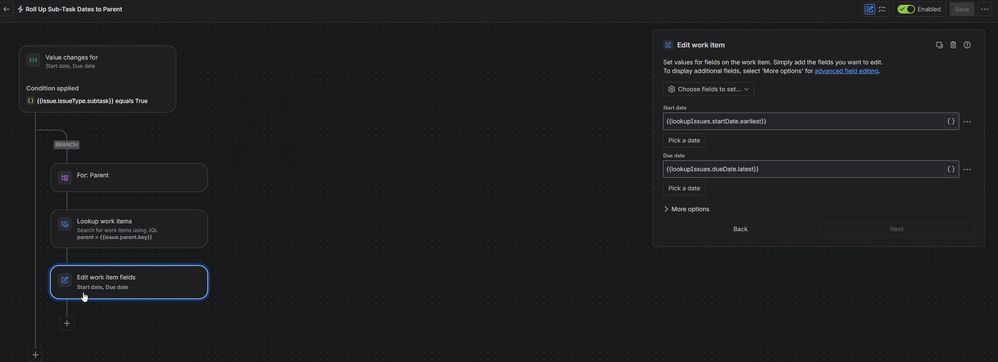Open the advanced field editing link
The width and height of the screenshot is (998, 362).
coord(847,71)
